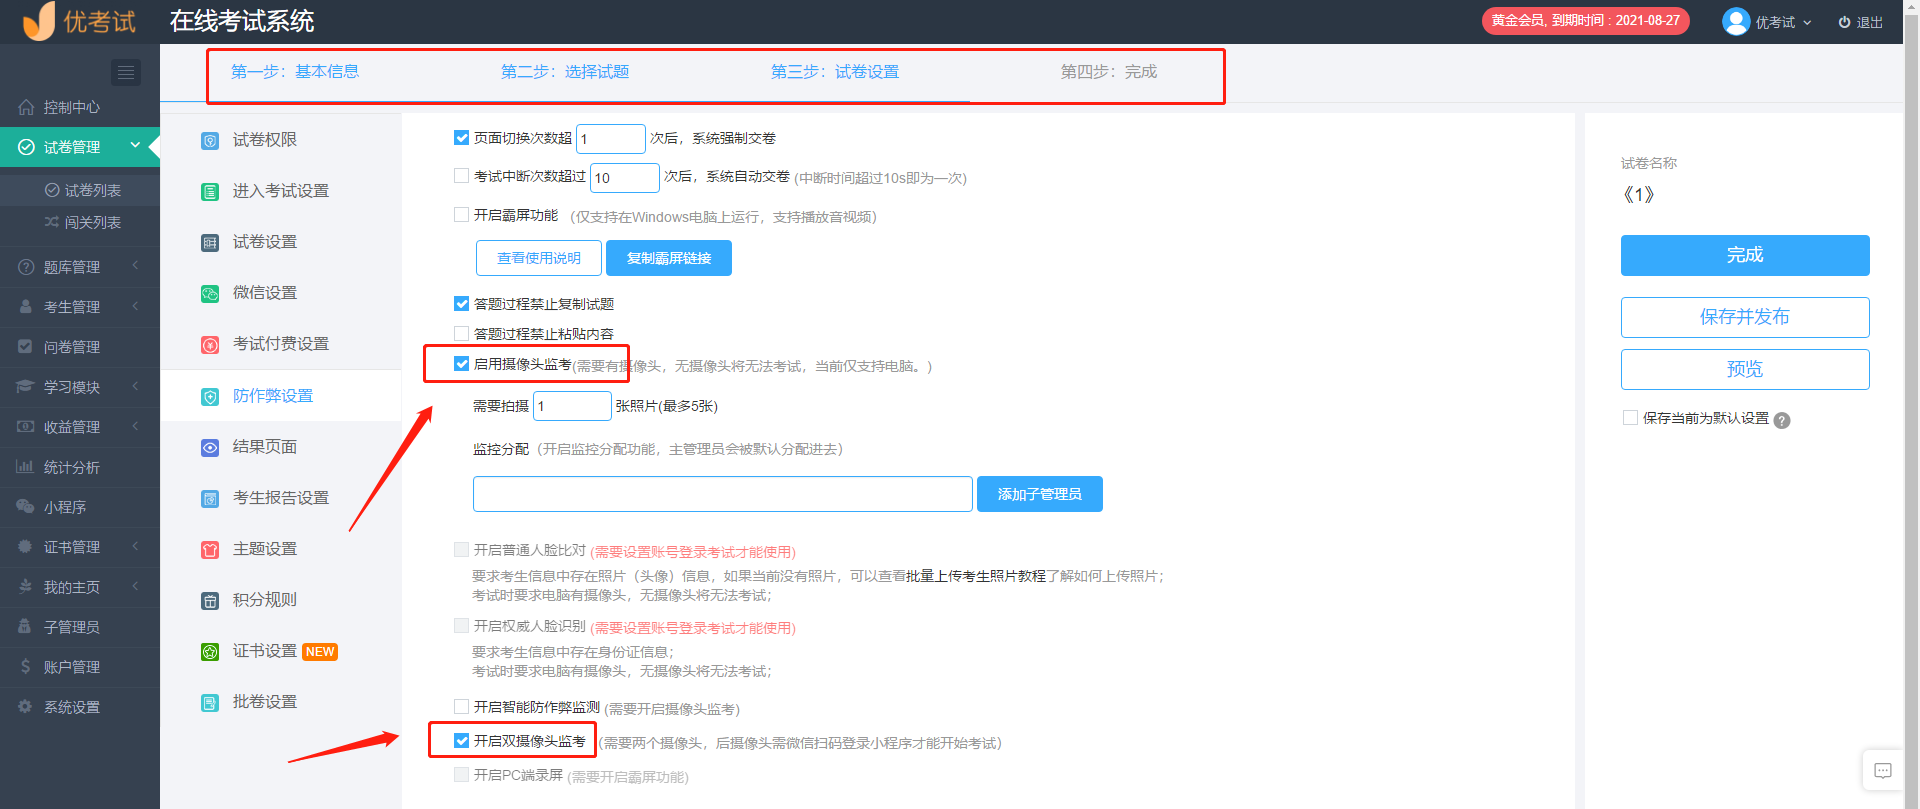Click the 积分规则 icon
Image resolution: width=1920 pixels, height=809 pixels.
pos(210,601)
